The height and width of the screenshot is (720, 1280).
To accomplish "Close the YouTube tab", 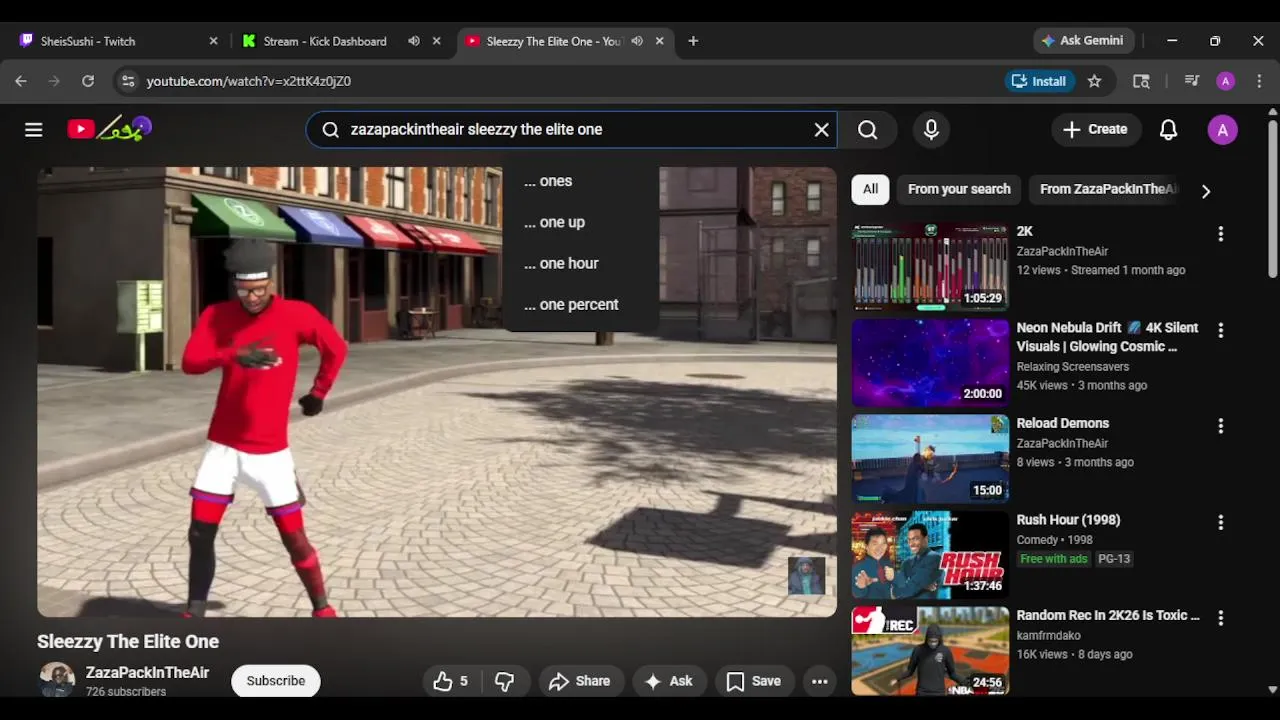I will tap(659, 41).
